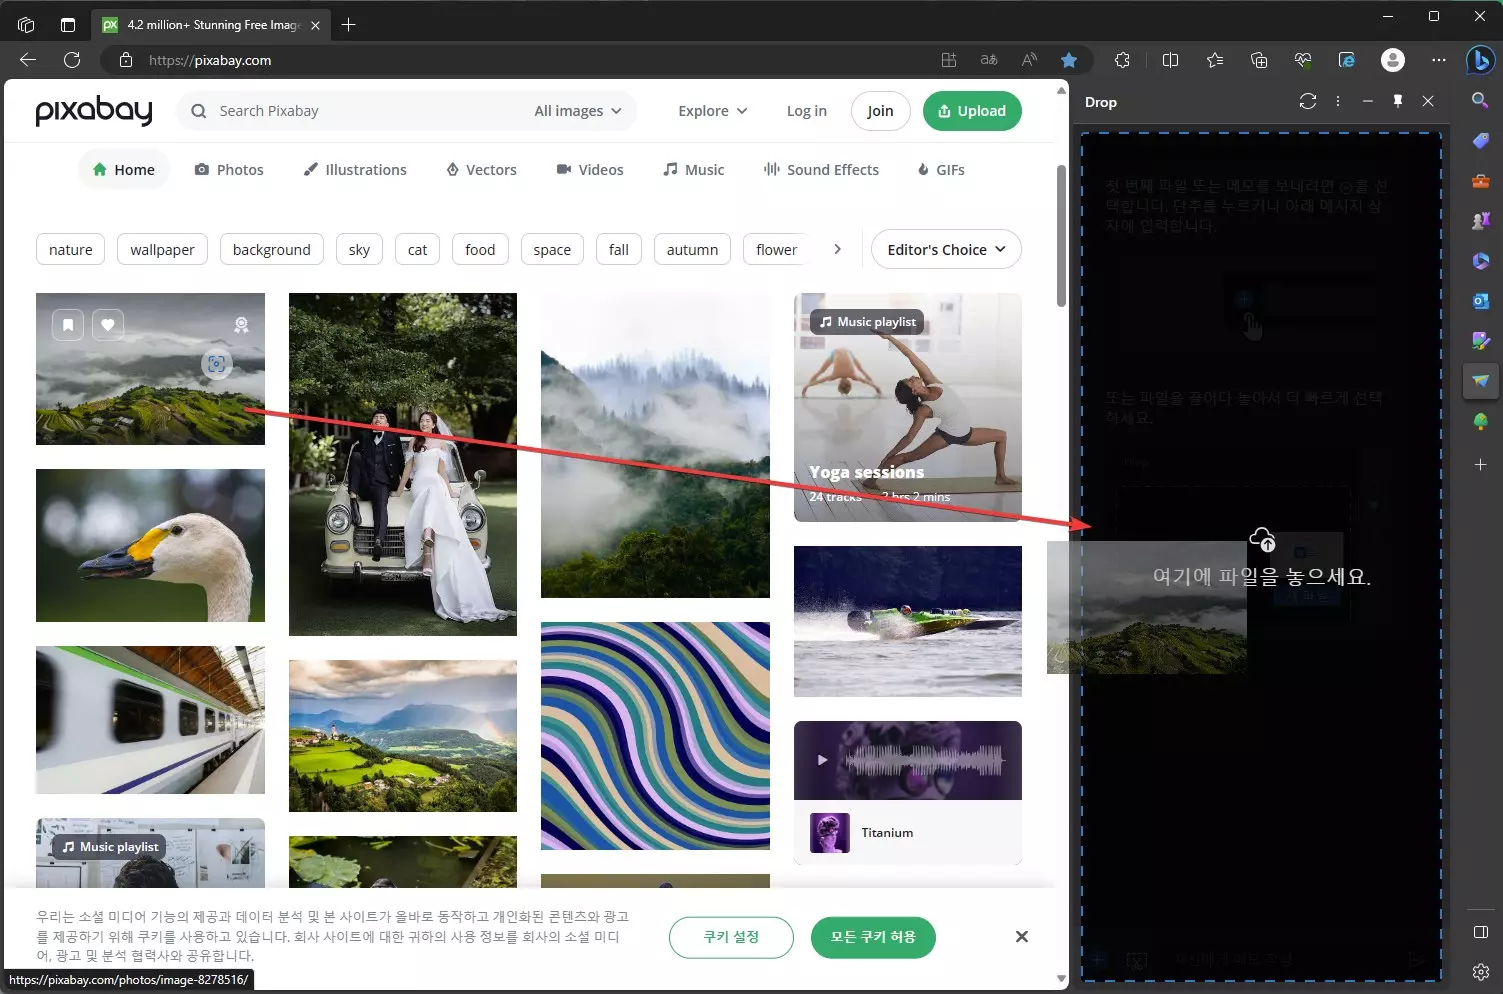Viewport: 1503px width, 994px height.
Task: Switch to the Videos tab
Action: click(590, 170)
